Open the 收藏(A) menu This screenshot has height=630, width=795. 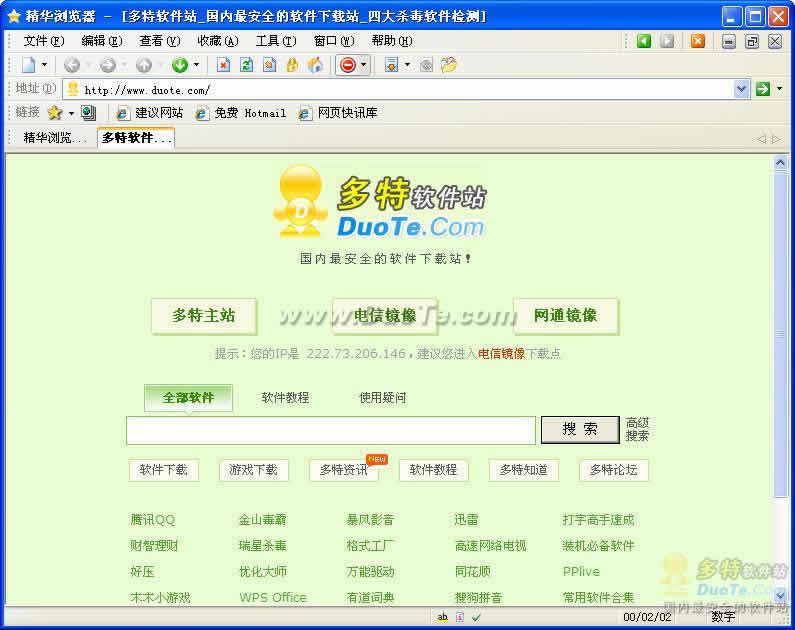click(x=218, y=41)
